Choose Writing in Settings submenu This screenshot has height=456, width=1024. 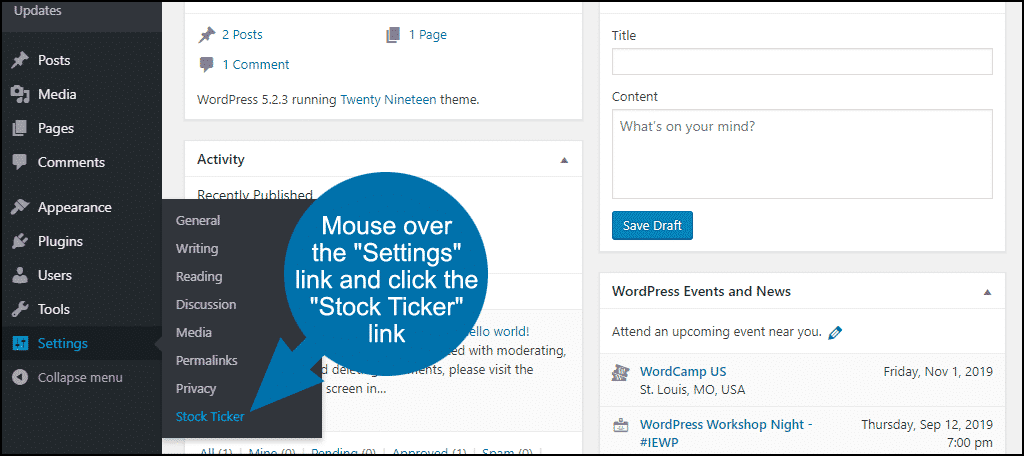197,248
